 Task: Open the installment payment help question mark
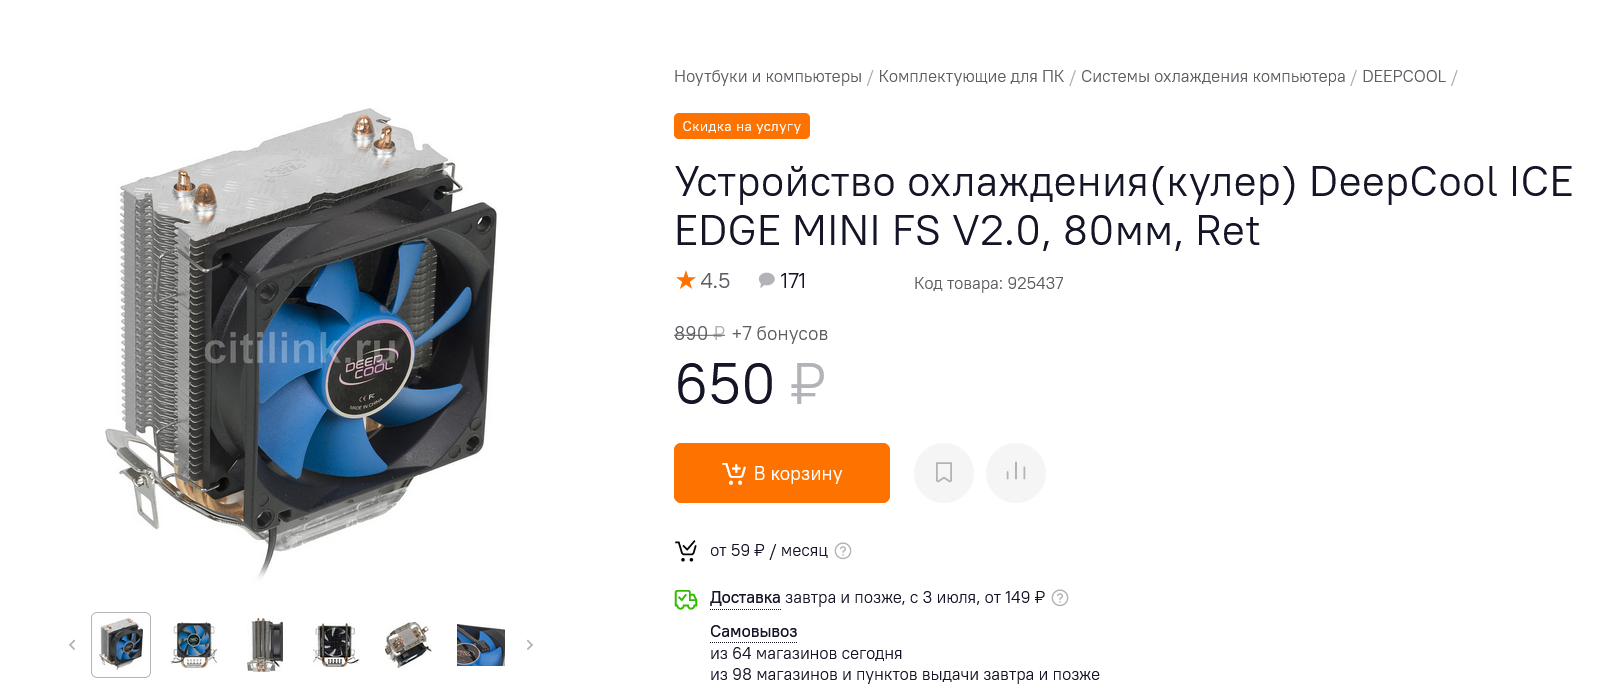[843, 551]
